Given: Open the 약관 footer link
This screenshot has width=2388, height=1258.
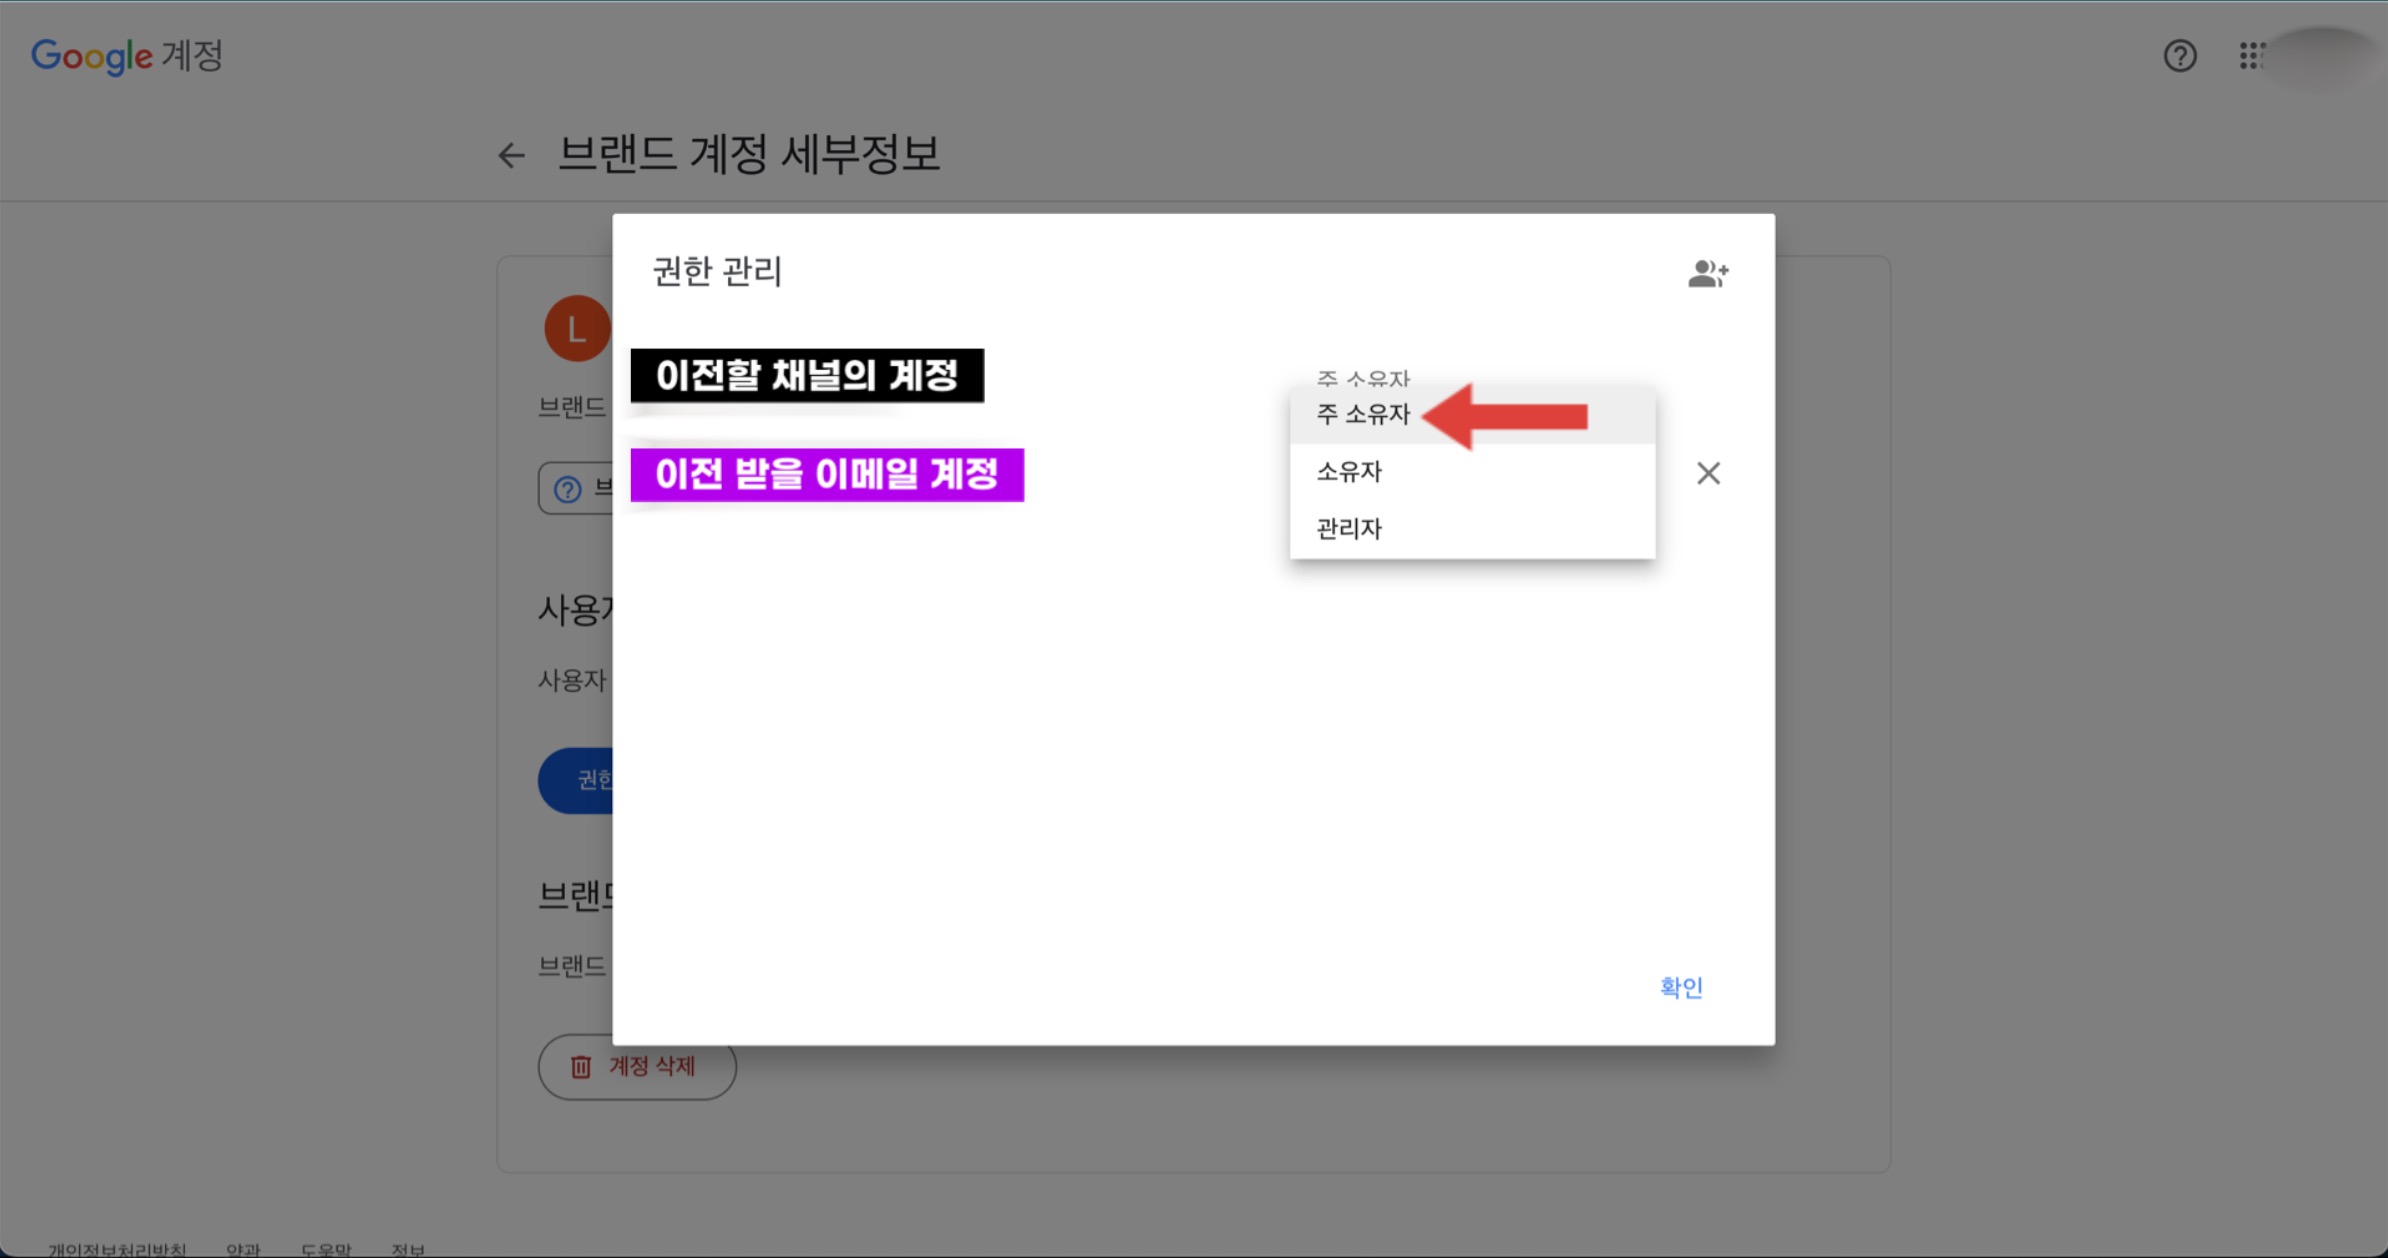Looking at the screenshot, I should (x=243, y=1249).
